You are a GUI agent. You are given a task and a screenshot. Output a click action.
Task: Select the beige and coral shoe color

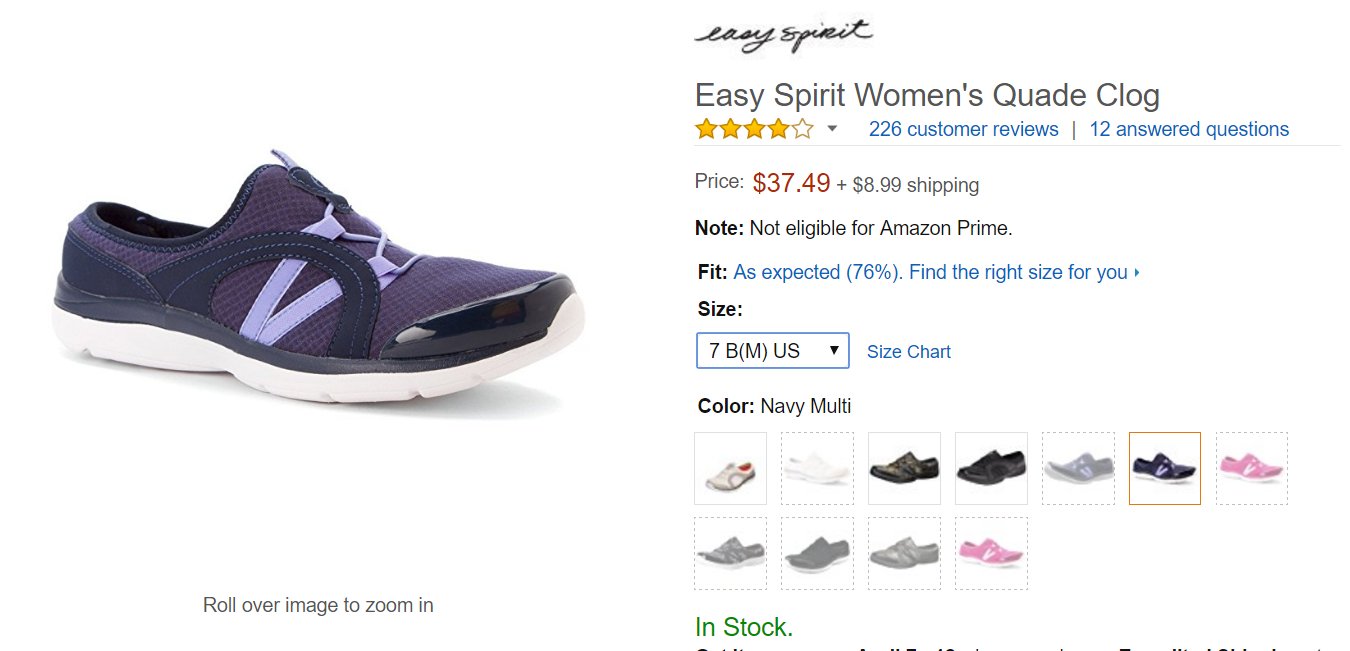pyautogui.click(x=730, y=468)
